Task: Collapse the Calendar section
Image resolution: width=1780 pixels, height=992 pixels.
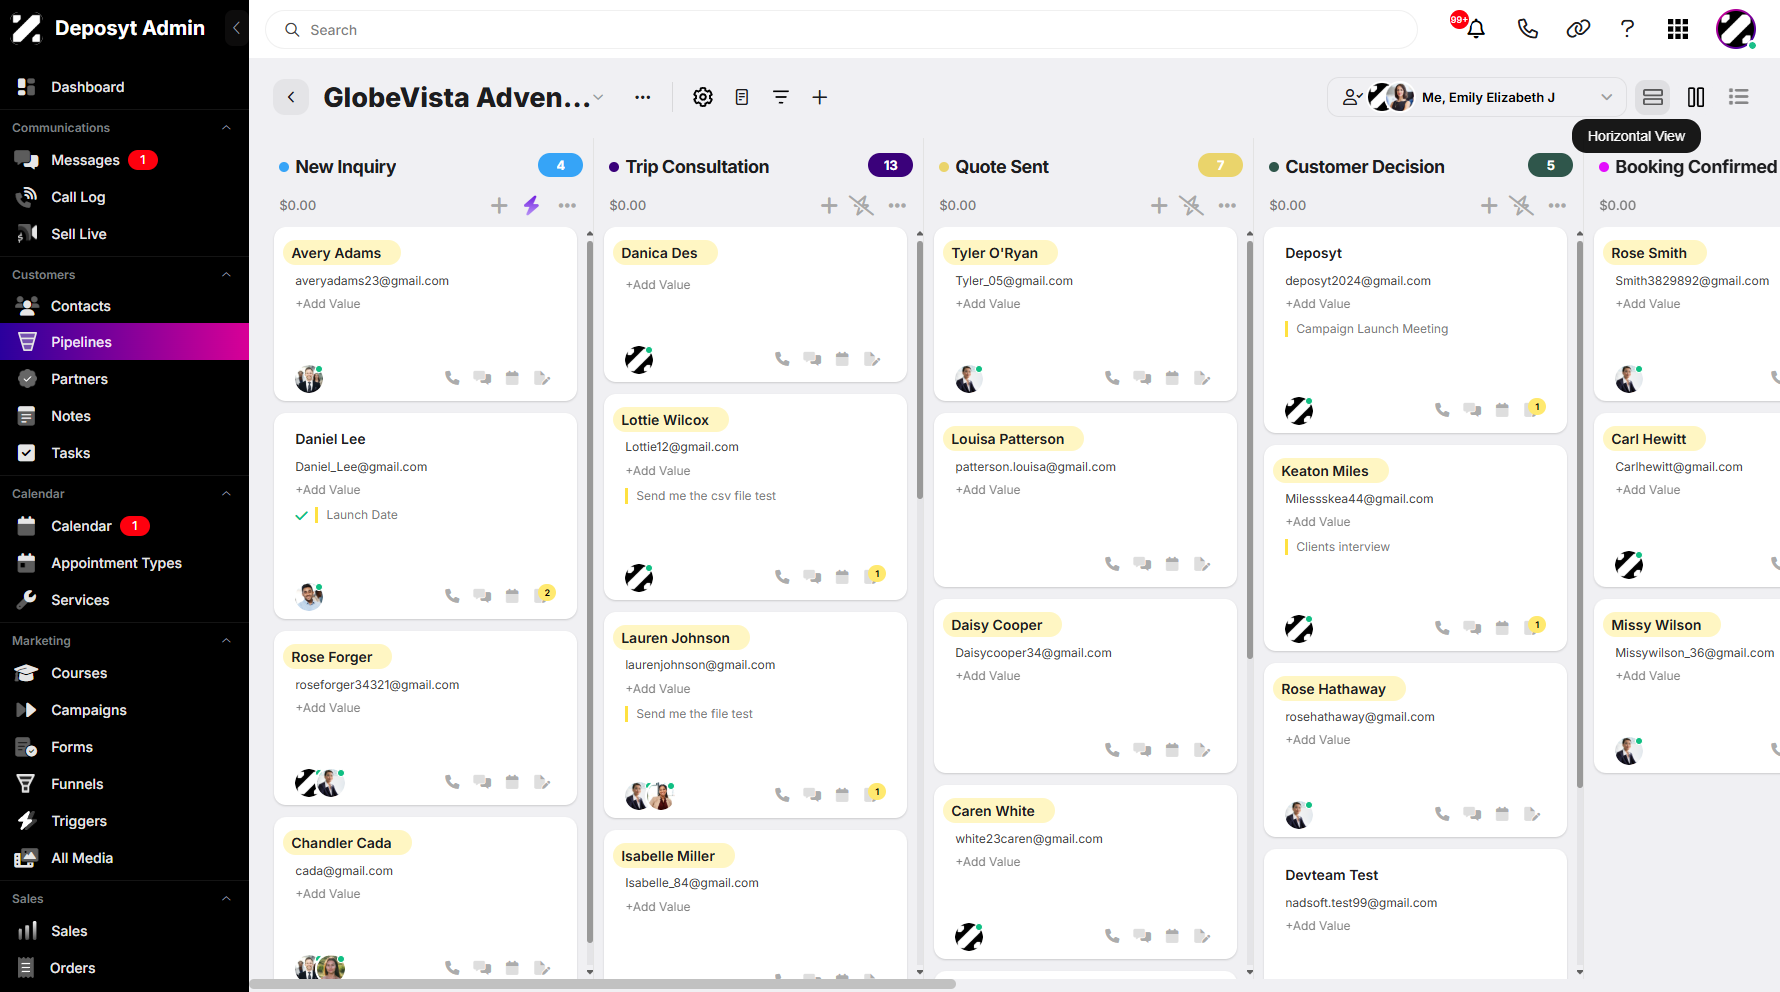Action: click(x=226, y=494)
